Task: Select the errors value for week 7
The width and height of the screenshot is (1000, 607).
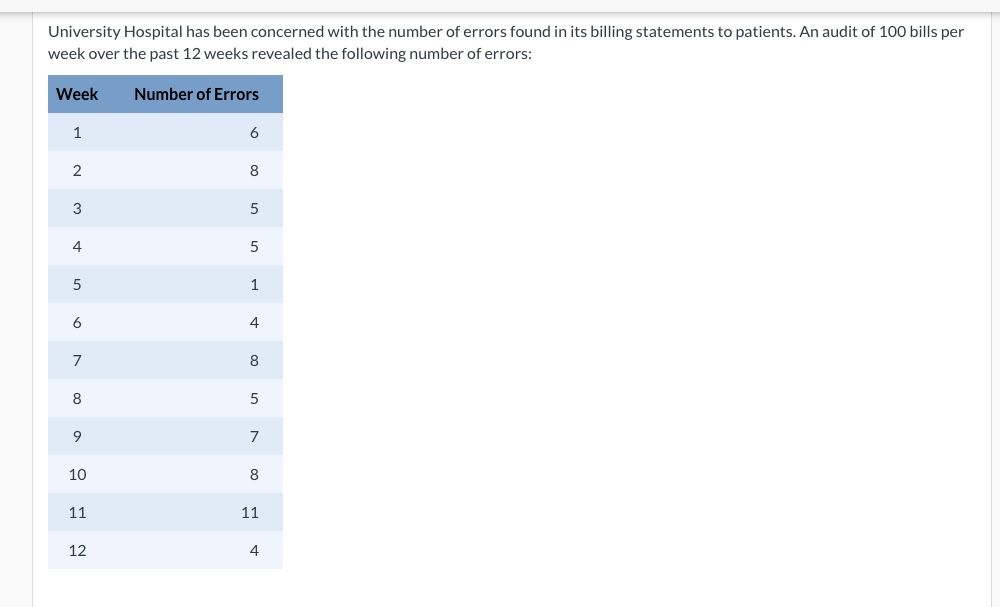Action: (254, 360)
